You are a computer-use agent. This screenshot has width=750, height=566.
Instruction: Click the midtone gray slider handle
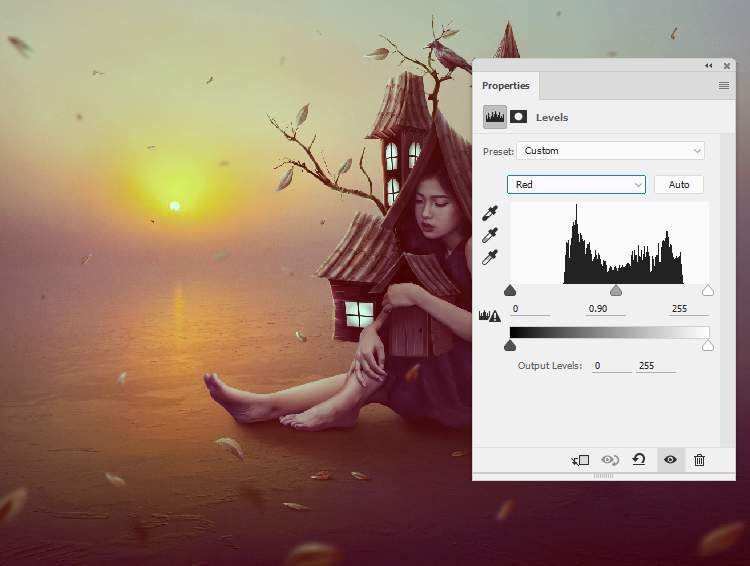coord(616,290)
